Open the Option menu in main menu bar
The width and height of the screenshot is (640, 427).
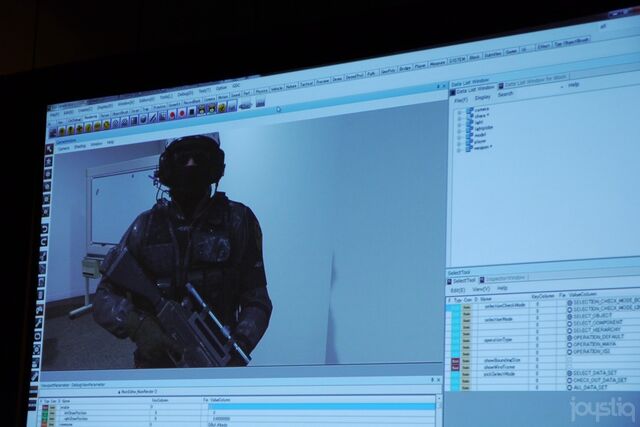(221, 88)
